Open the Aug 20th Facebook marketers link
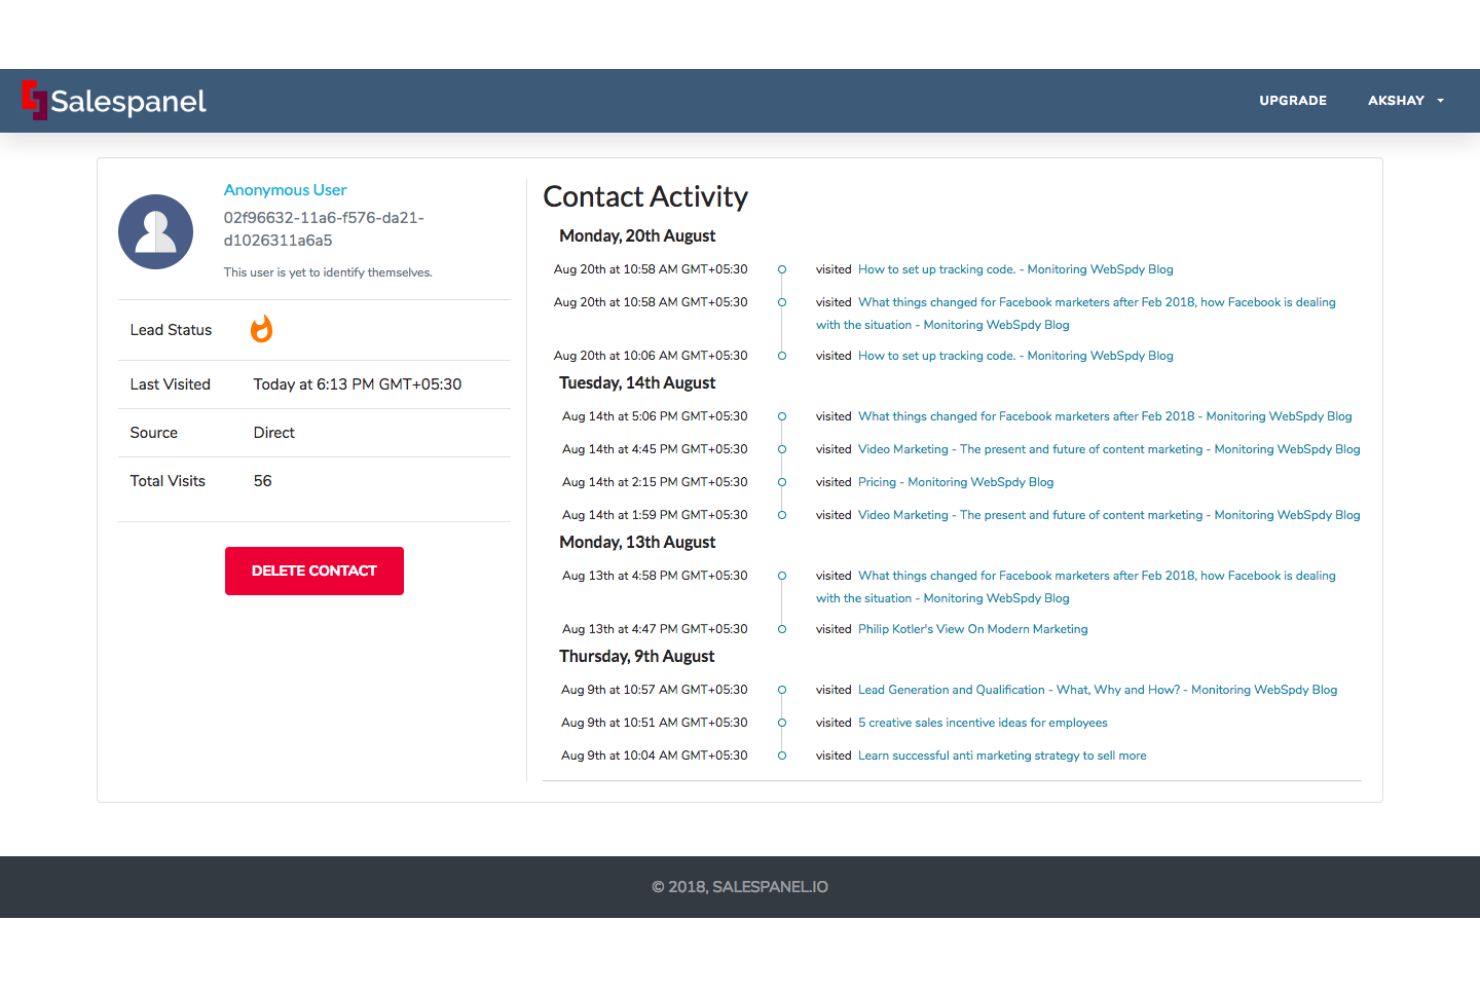This screenshot has height=987, width=1480. tap(1076, 313)
